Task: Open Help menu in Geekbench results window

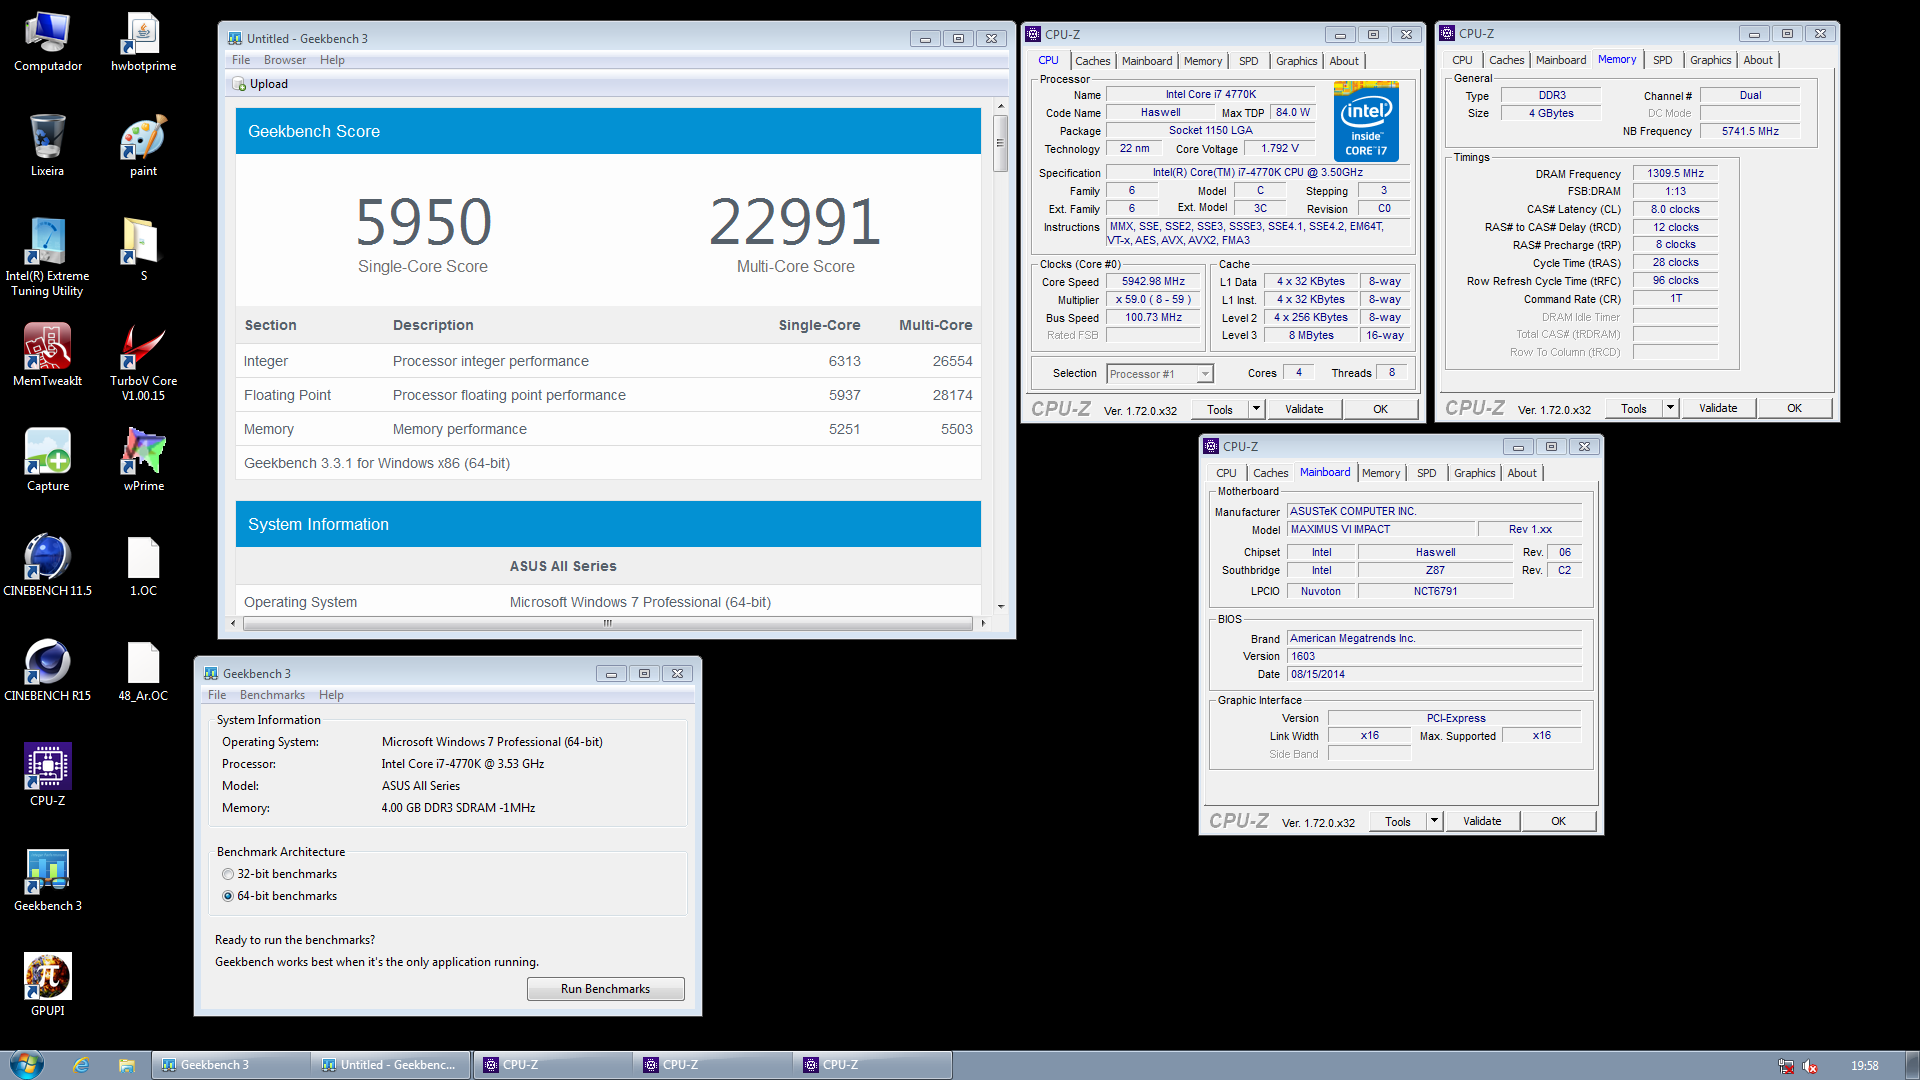Action: tap(332, 60)
